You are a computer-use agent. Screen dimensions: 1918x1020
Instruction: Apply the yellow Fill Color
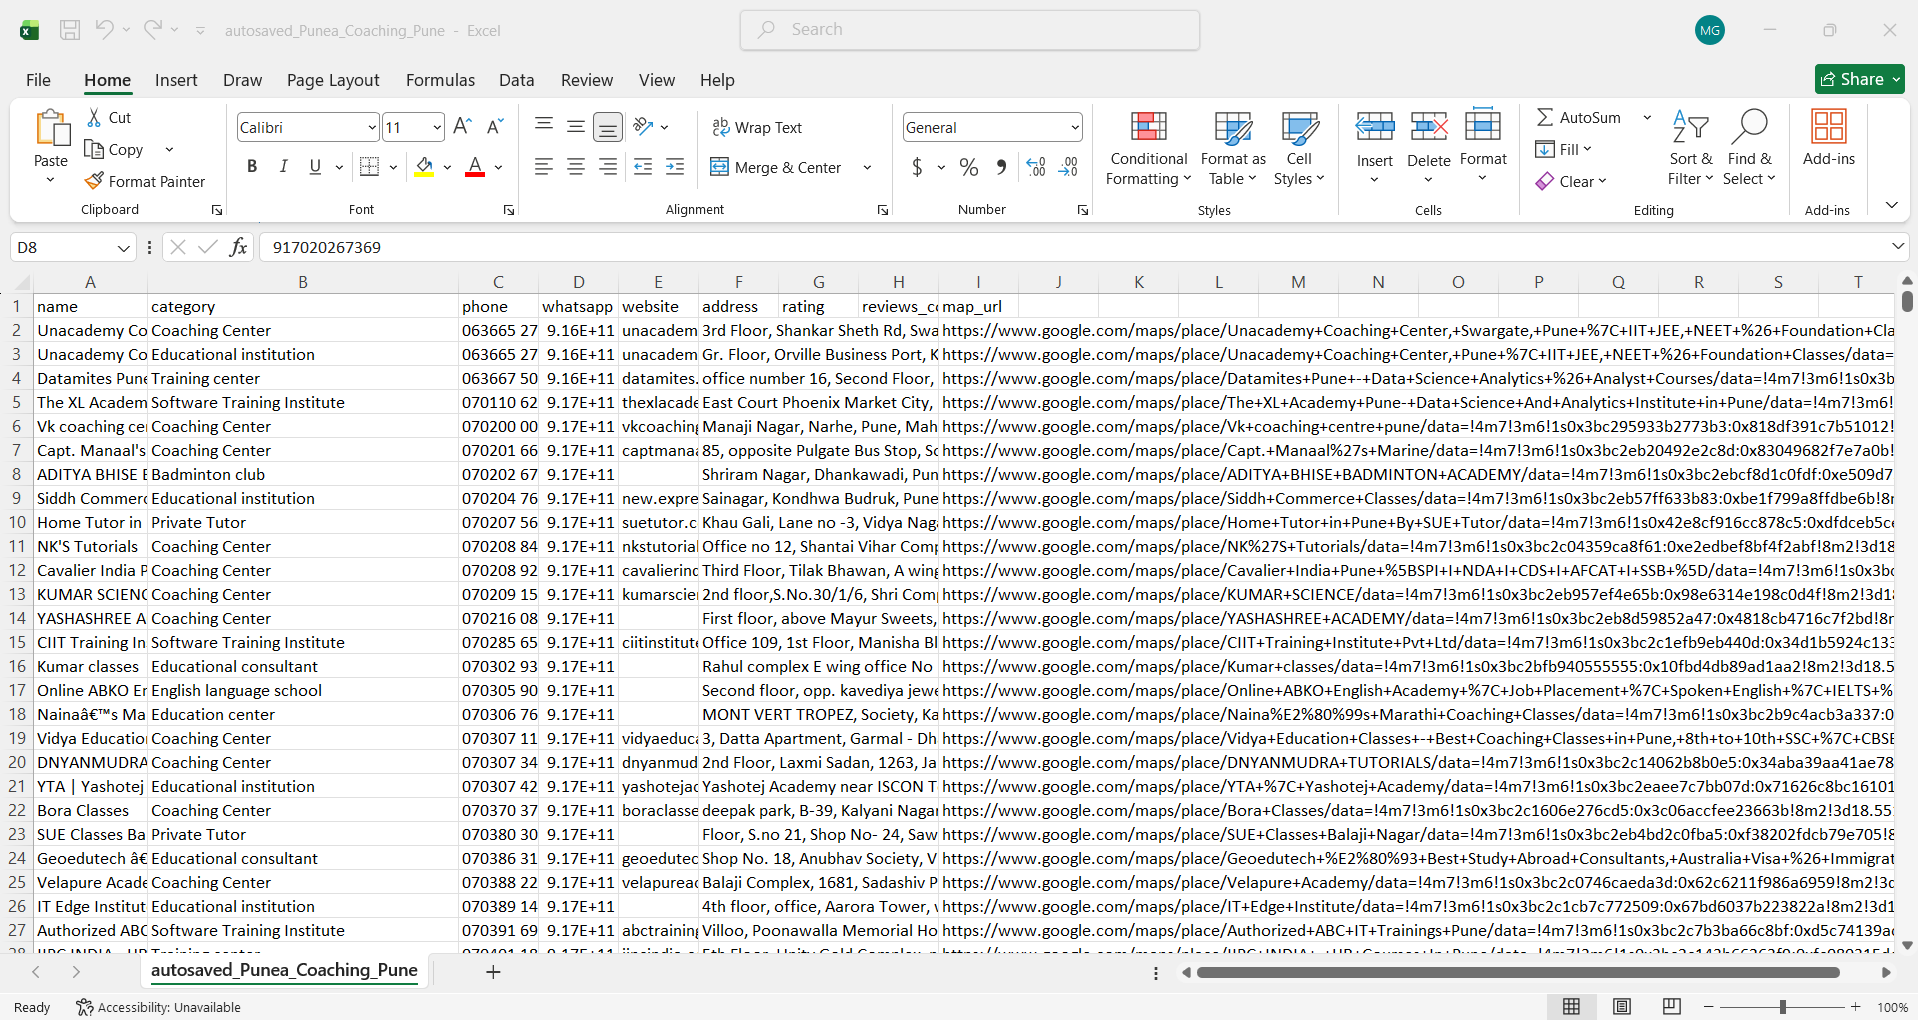pyautogui.click(x=424, y=167)
